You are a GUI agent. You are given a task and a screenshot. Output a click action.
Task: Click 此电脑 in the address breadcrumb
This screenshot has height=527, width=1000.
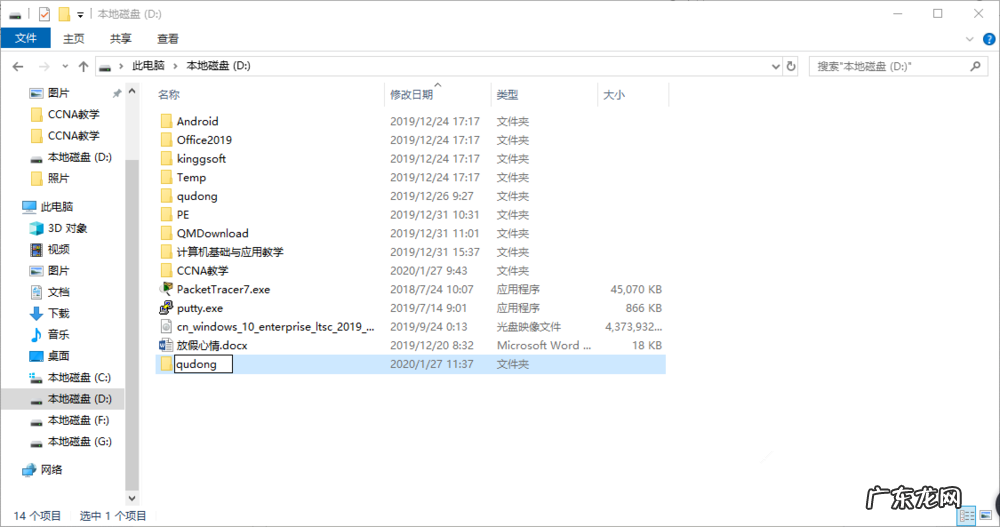click(x=148, y=66)
